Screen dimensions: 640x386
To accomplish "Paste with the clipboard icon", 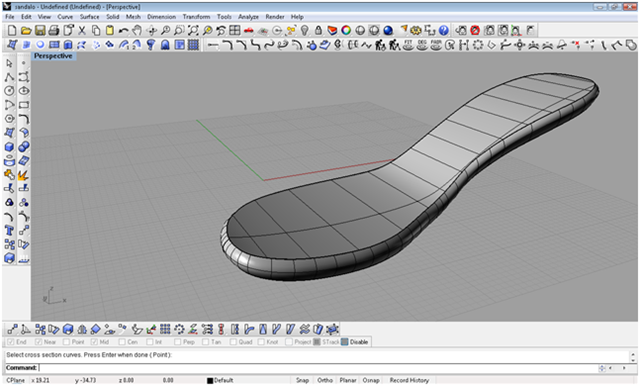I will [109, 30].
